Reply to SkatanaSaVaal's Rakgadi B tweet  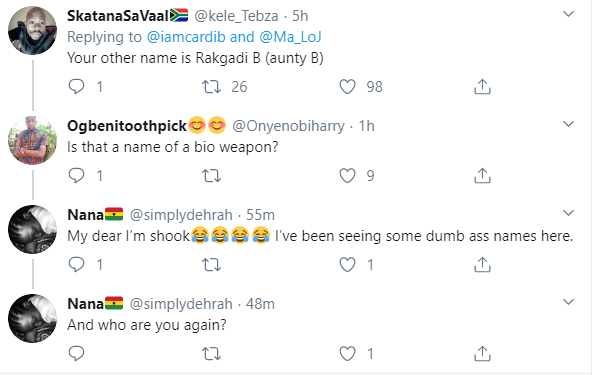click(x=76, y=87)
